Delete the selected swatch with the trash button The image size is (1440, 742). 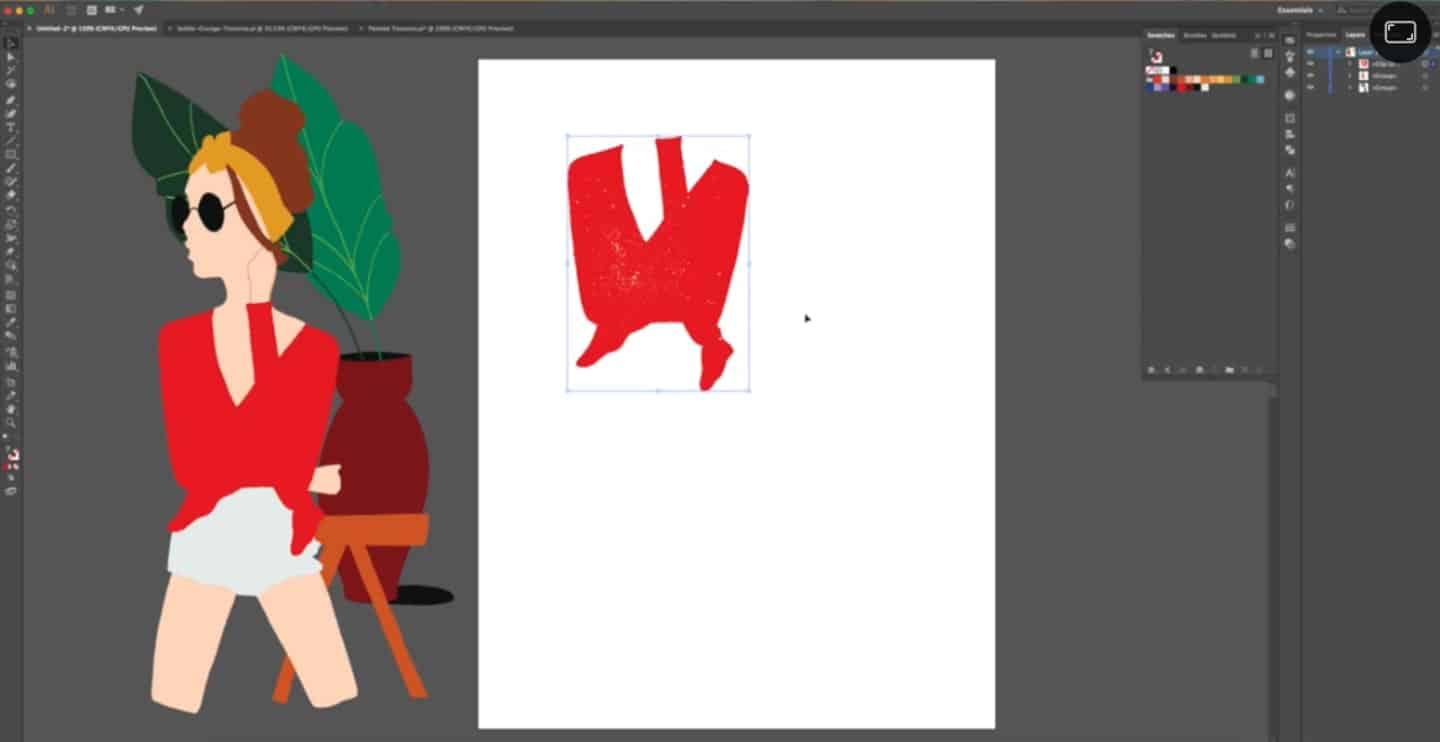pos(1258,370)
